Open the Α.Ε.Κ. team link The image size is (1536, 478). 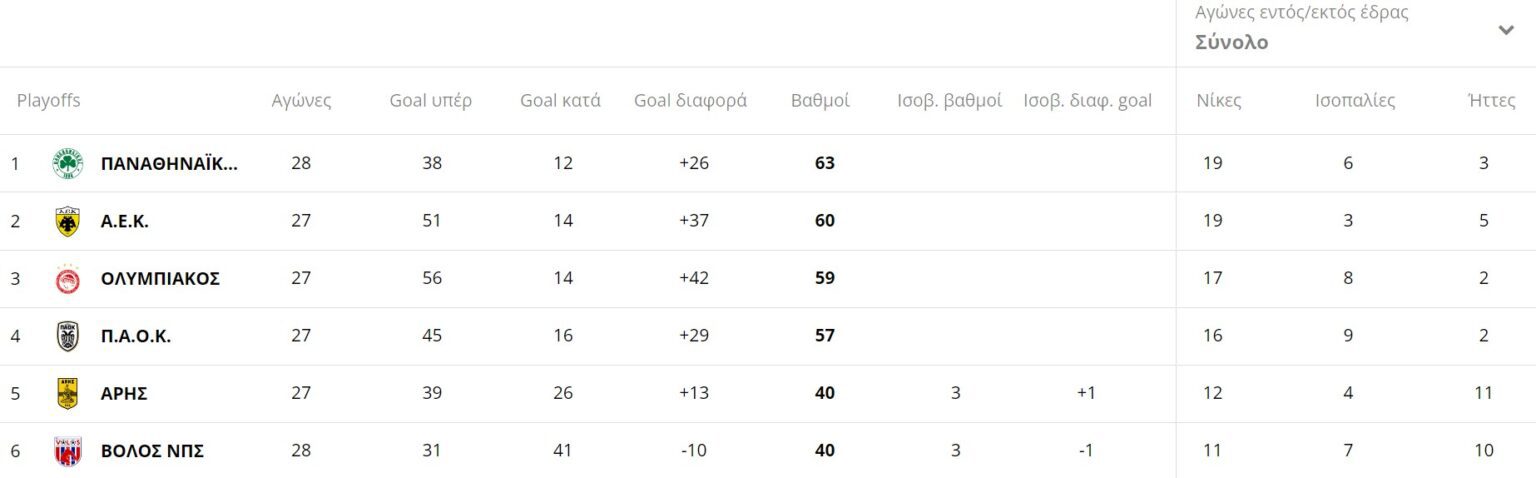[125, 221]
